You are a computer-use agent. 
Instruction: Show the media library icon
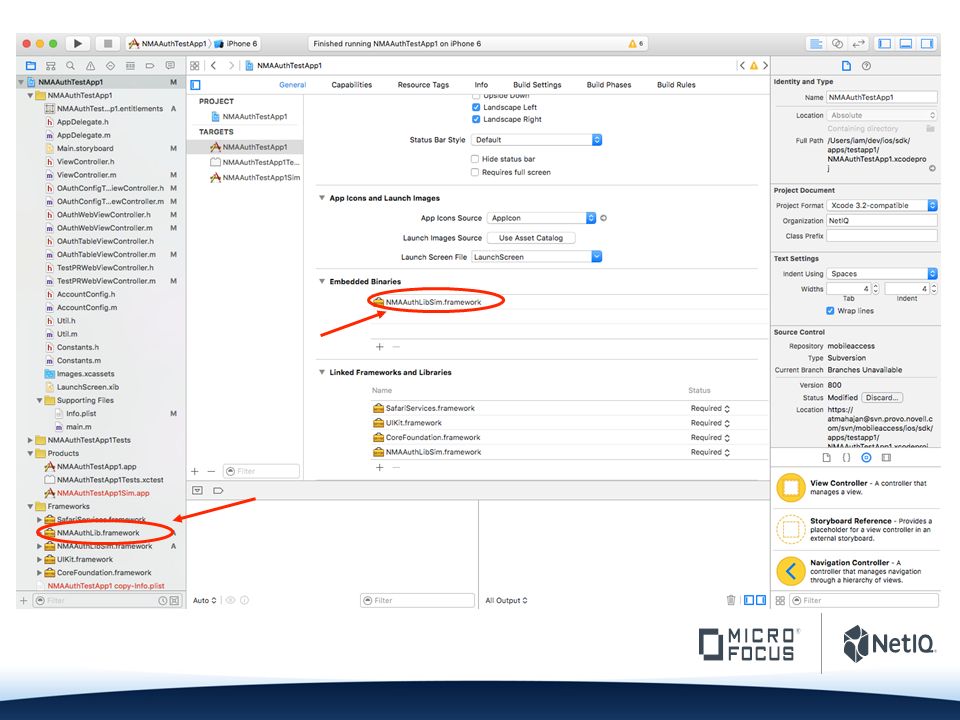pos(886,457)
